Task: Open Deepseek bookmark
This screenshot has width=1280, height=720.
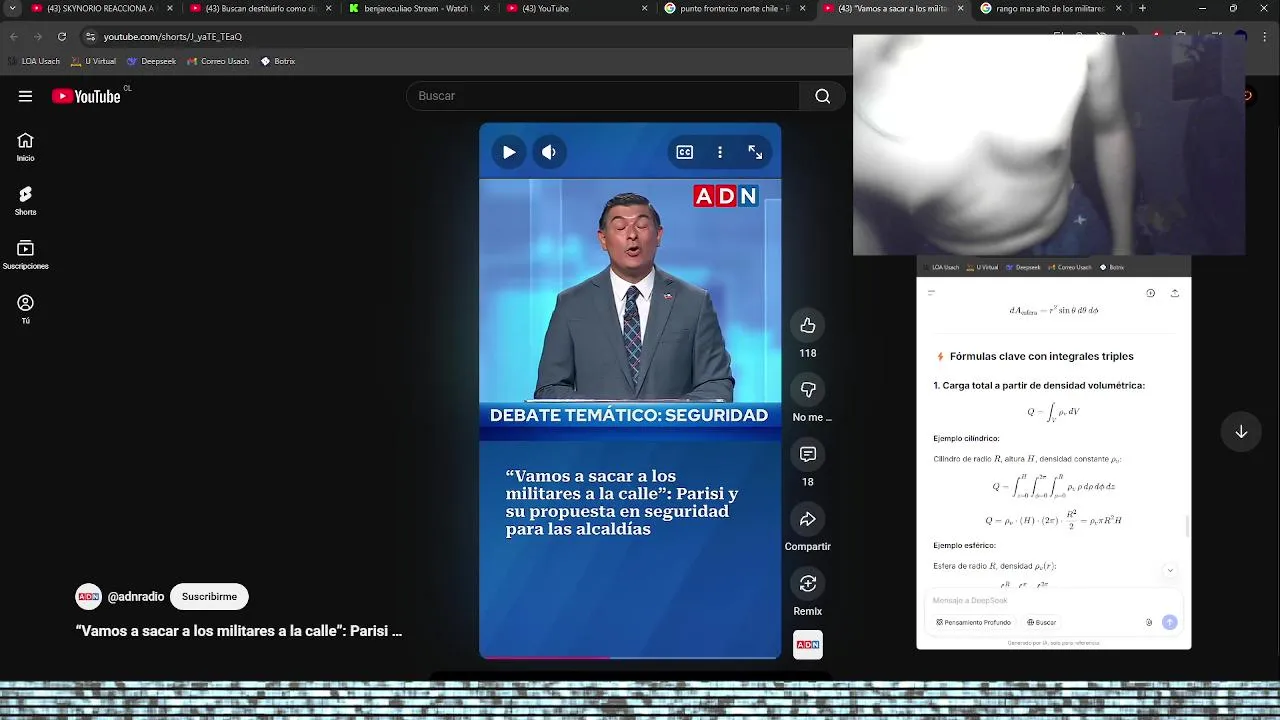Action: click(151, 61)
